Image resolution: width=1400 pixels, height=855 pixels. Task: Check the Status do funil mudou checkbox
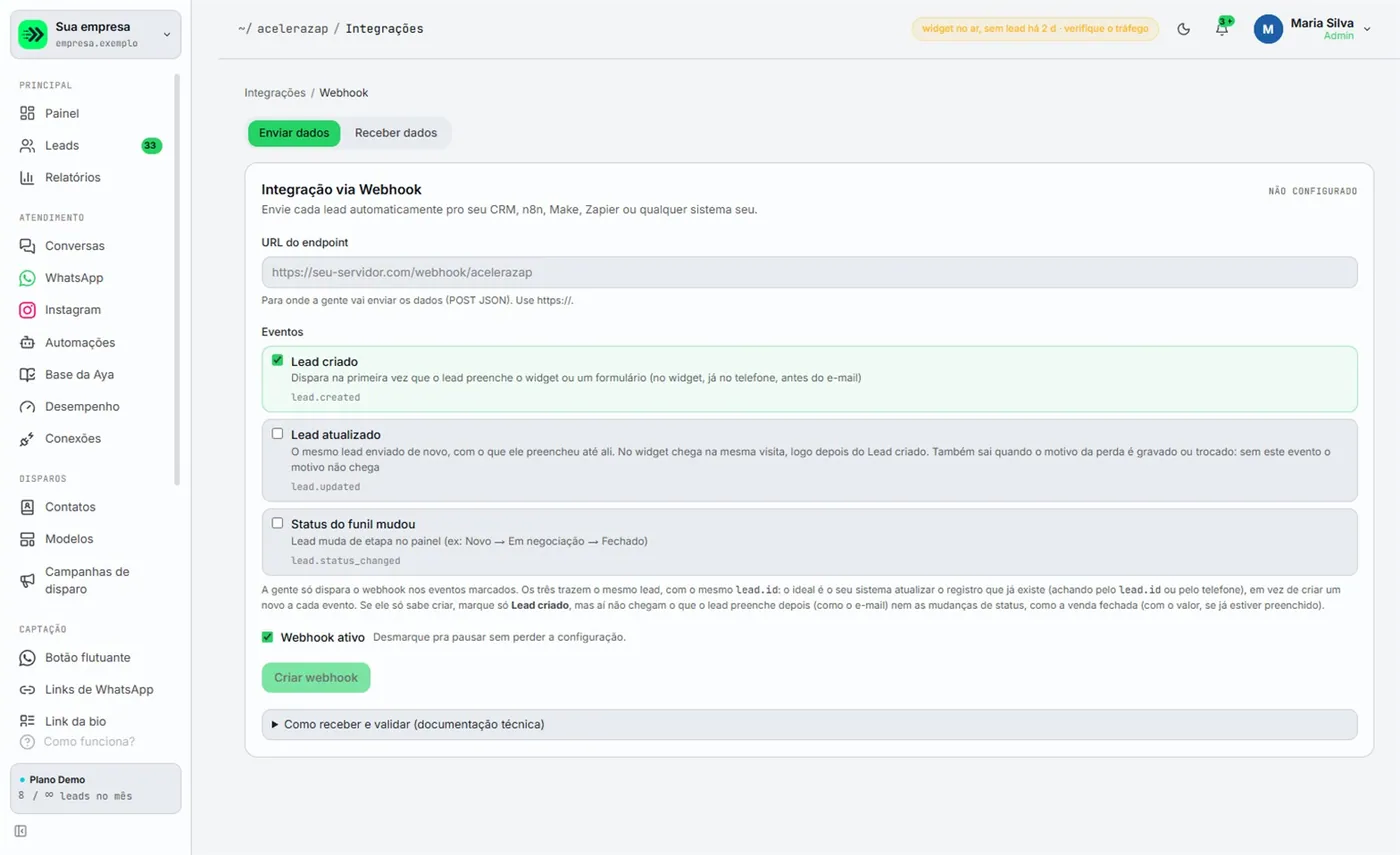[277, 523]
